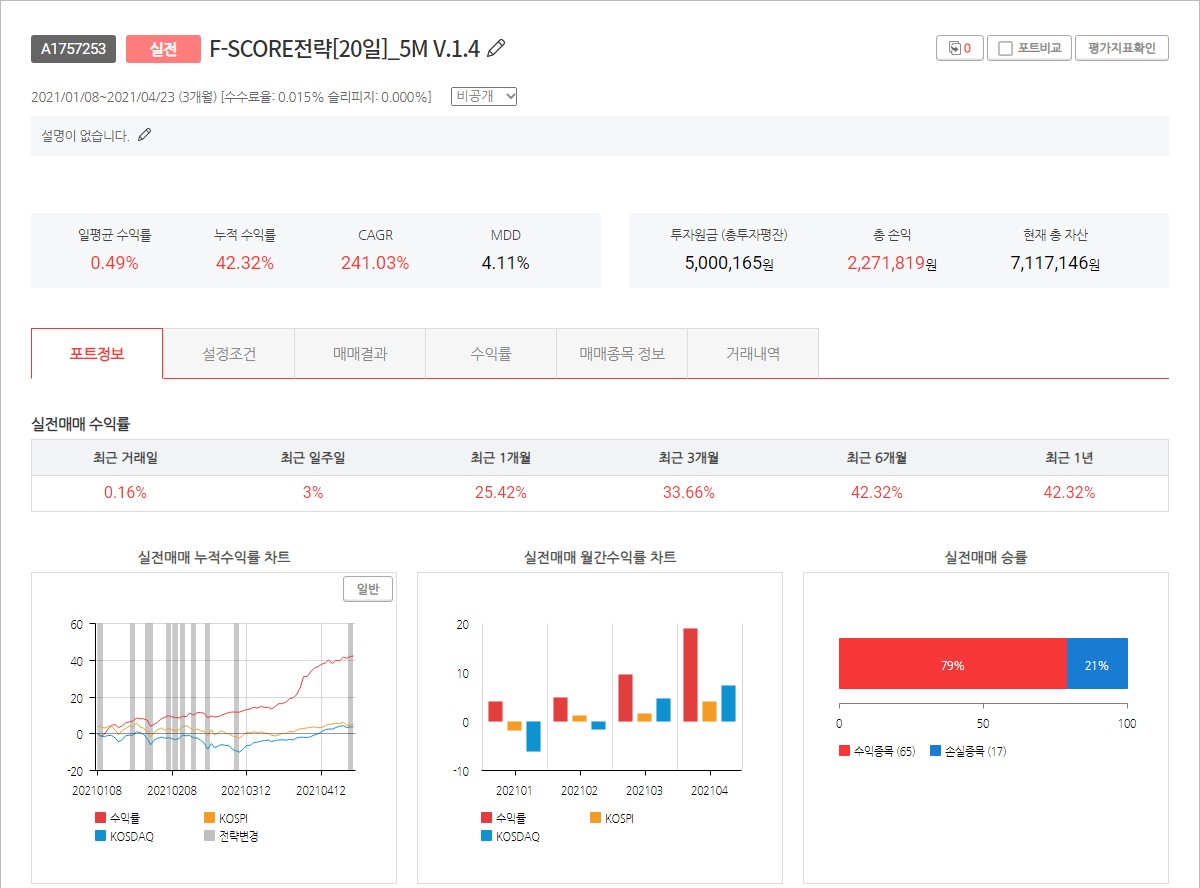This screenshot has height=888, width=1200.
Task: Click the MDD value 4.11%
Action: (506, 263)
